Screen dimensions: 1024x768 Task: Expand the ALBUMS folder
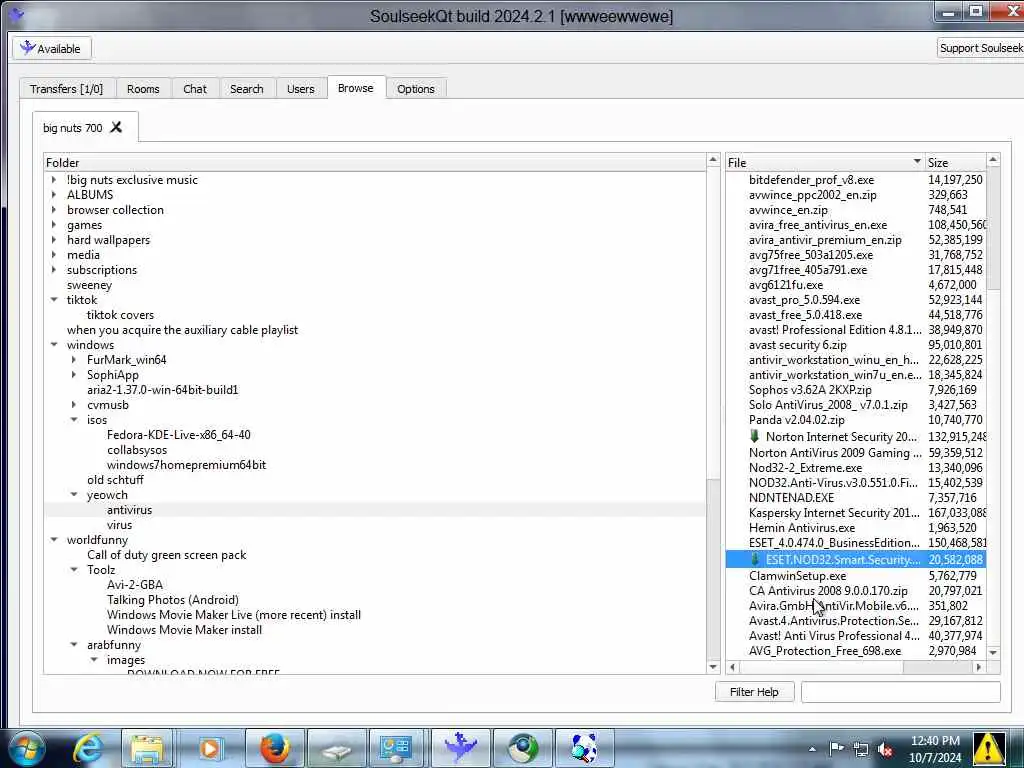[x=54, y=195]
